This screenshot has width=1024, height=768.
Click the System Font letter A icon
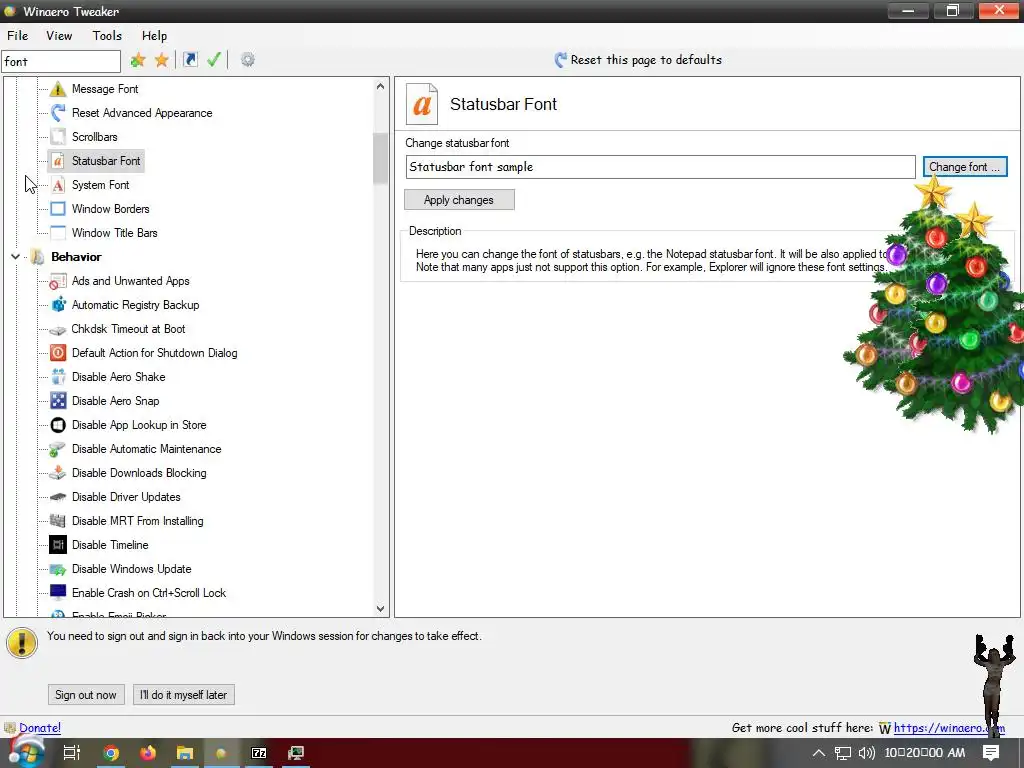[58, 185]
